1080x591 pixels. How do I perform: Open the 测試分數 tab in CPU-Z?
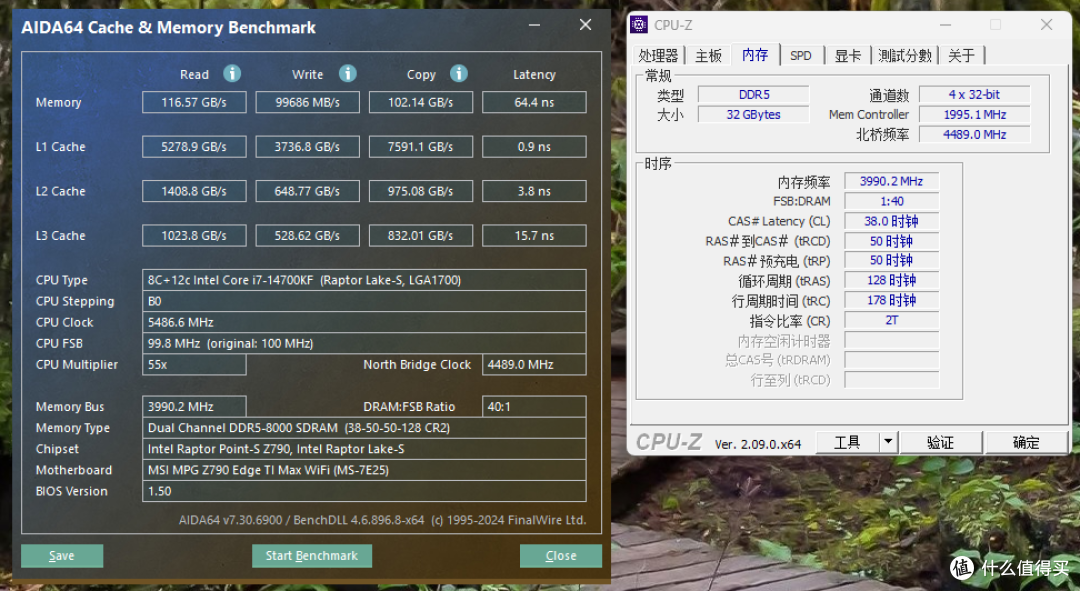click(904, 55)
